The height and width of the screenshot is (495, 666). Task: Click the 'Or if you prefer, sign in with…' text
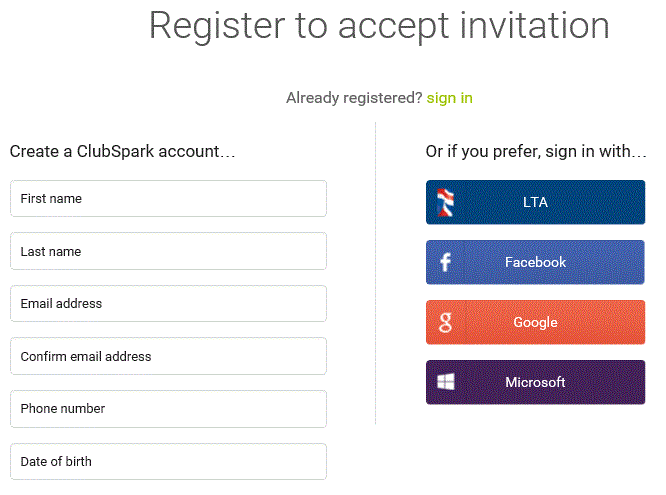point(535,152)
